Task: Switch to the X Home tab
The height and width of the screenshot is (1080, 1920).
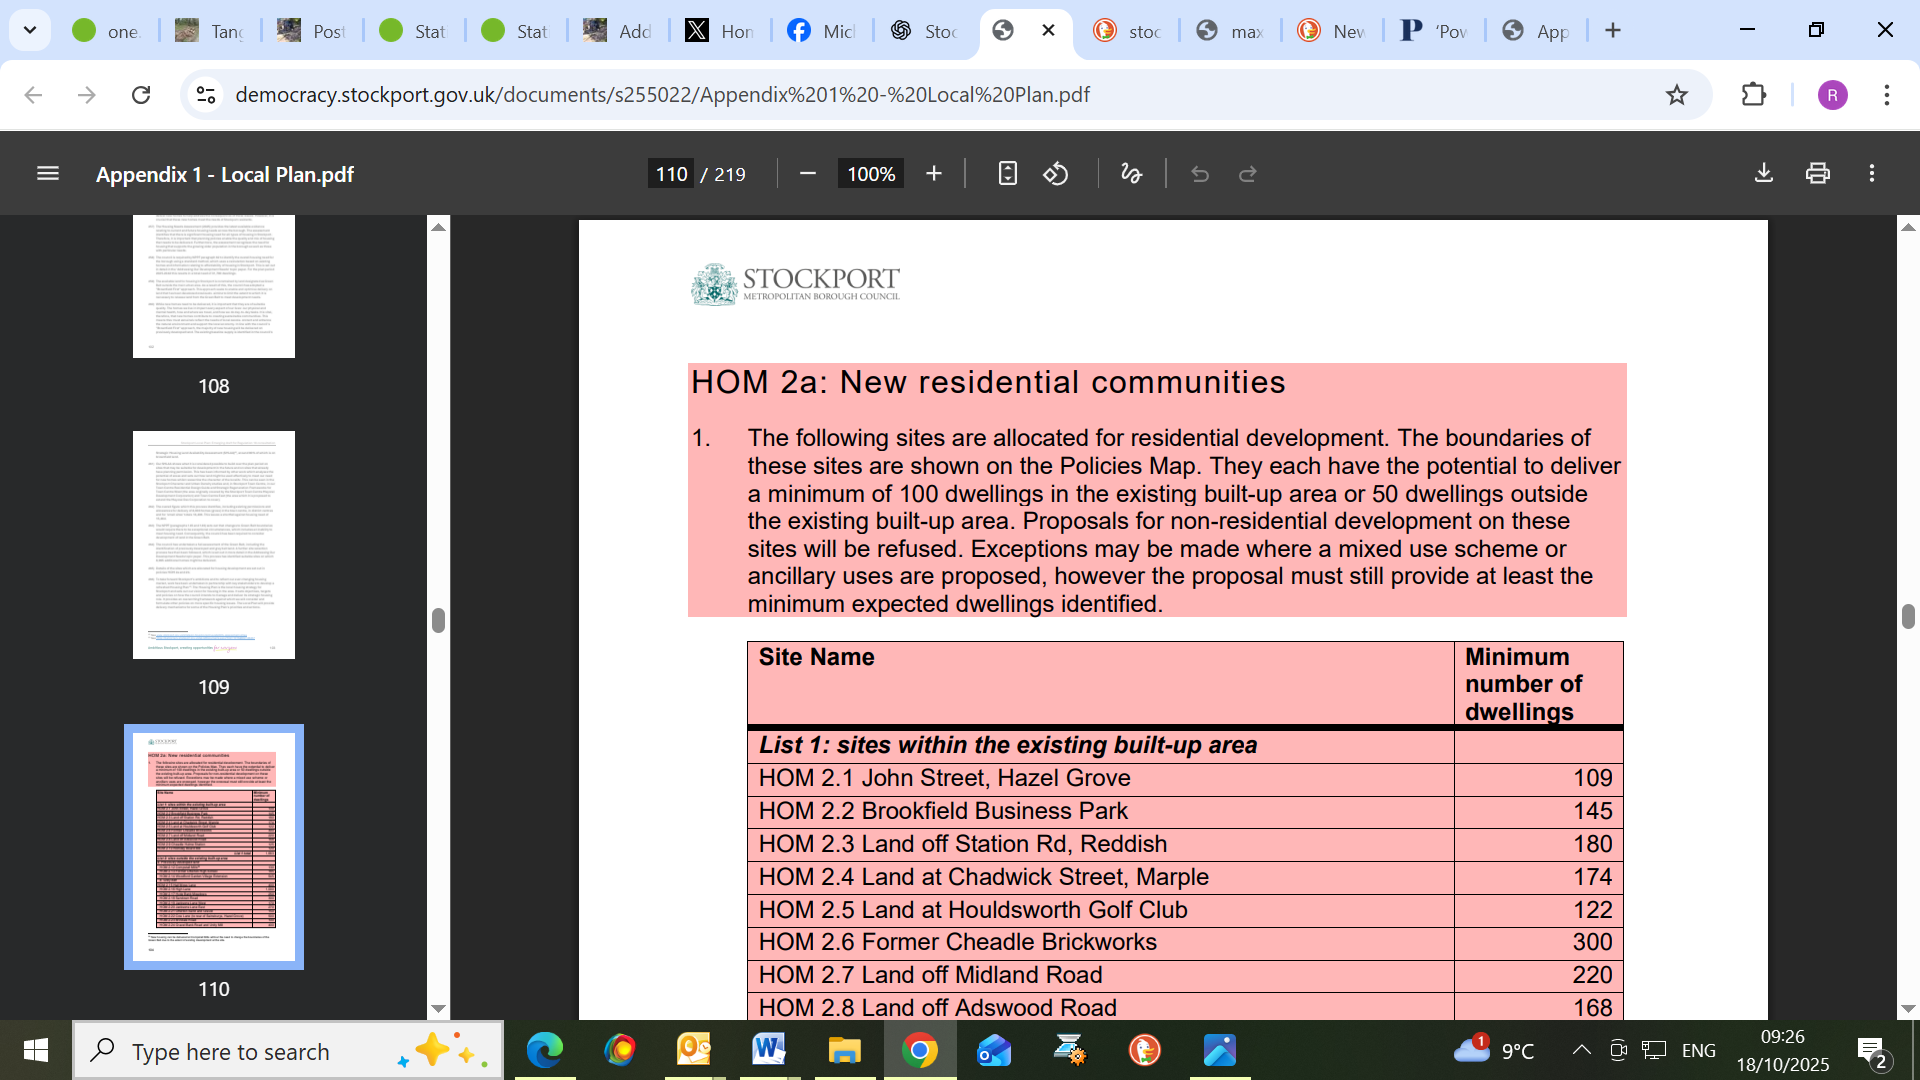Action: 720,31
